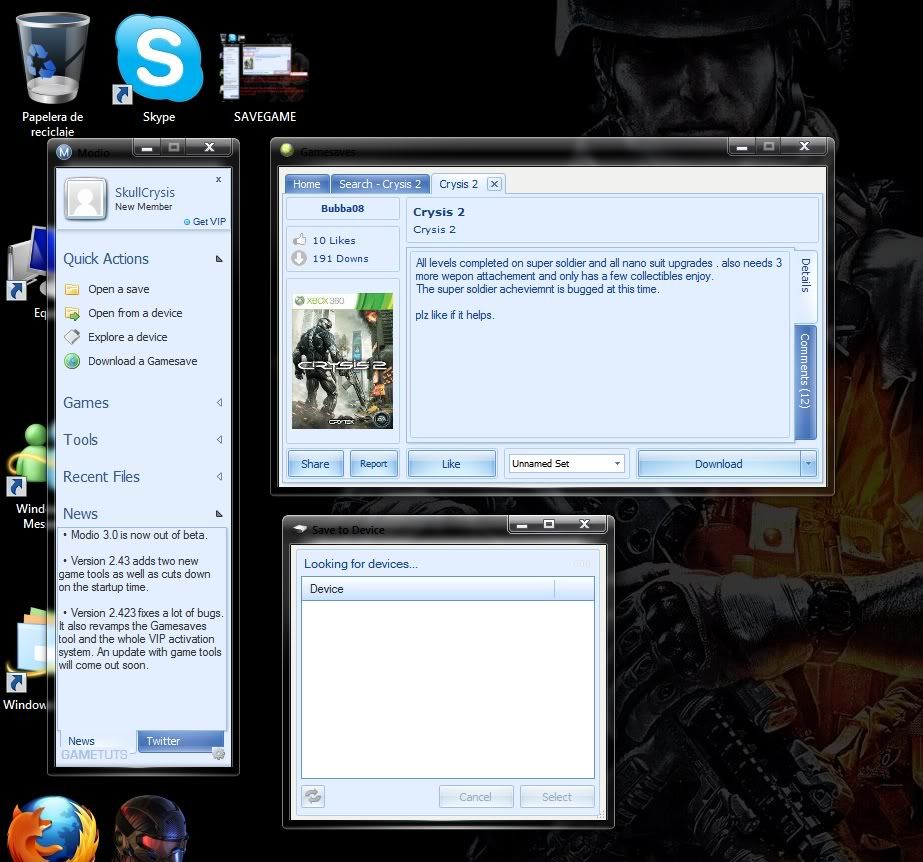This screenshot has width=923, height=862.
Task: Expand the Recent Files section
Action: [x=219, y=476]
